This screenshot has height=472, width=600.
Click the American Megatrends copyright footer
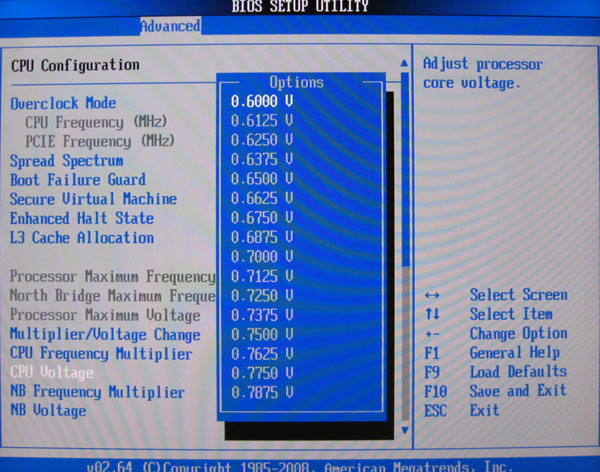pyautogui.click(x=300, y=466)
